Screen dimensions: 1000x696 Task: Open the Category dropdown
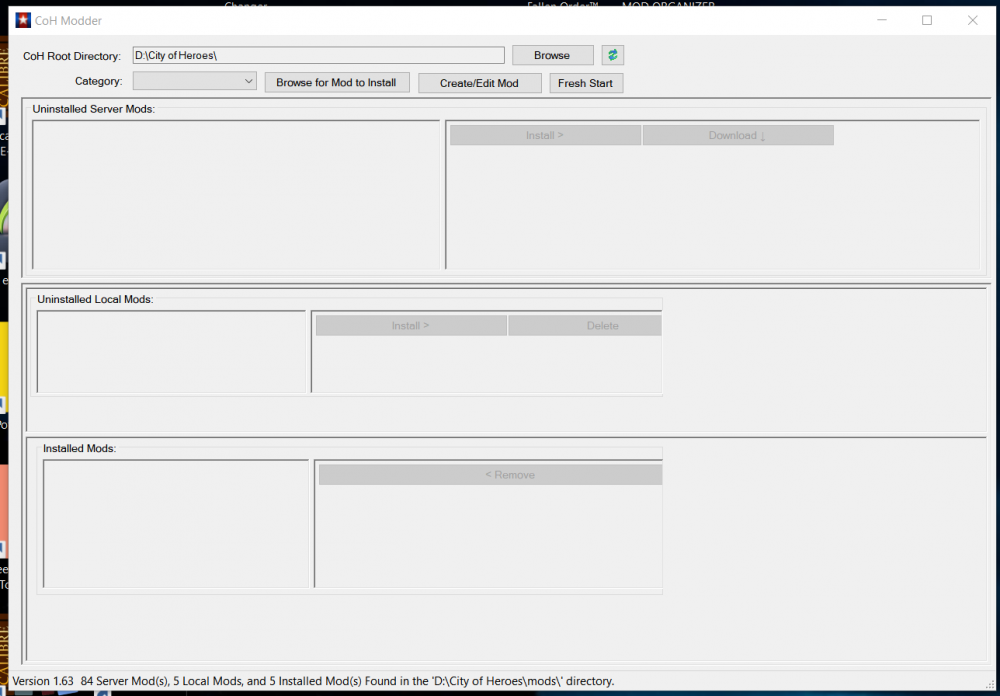pos(195,81)
